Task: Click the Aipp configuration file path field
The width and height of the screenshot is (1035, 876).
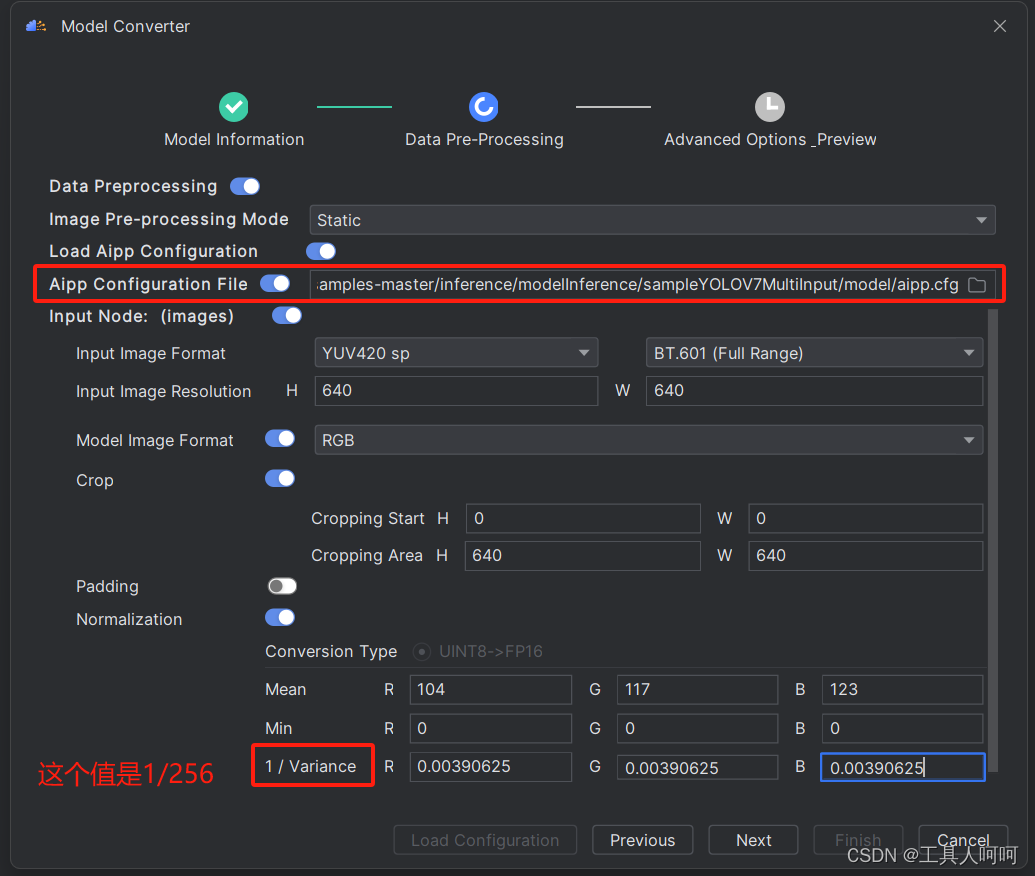Action: coord(637,285)
